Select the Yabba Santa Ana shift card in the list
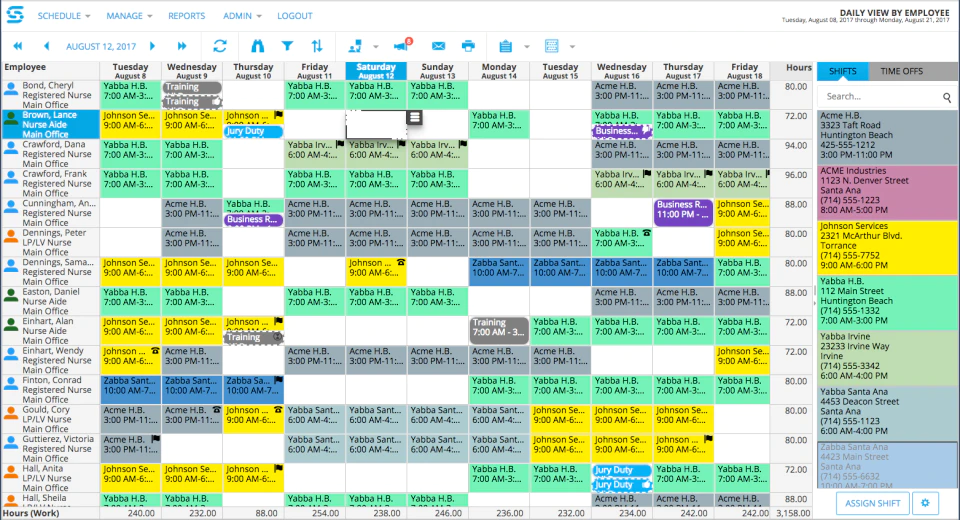The image size is (960, 520). click(x=887, y=412)
